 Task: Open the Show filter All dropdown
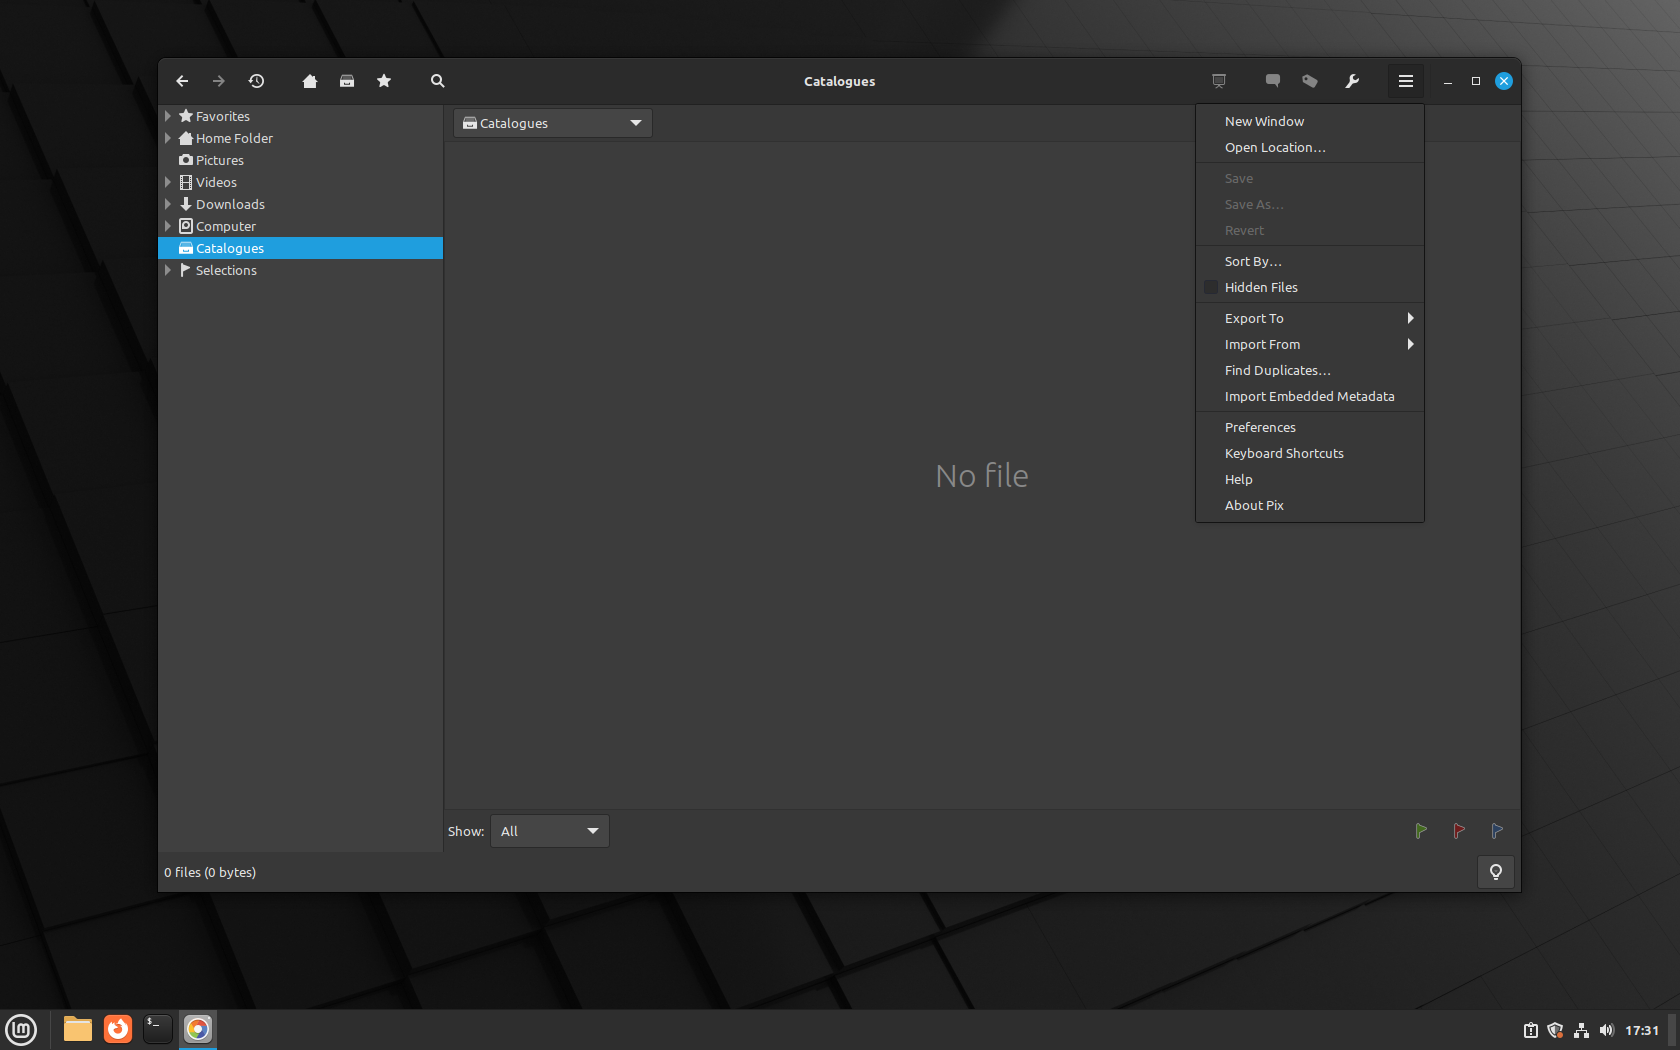click(x=550, y=831)
